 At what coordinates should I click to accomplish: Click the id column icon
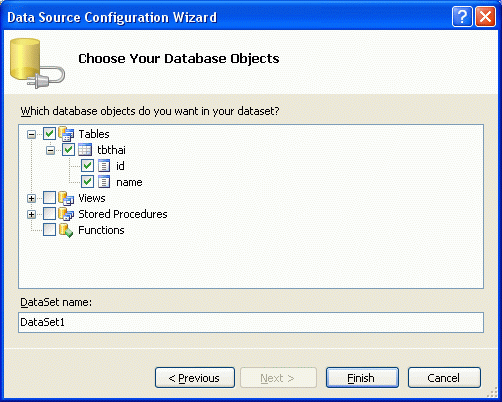tap(104, 166)
